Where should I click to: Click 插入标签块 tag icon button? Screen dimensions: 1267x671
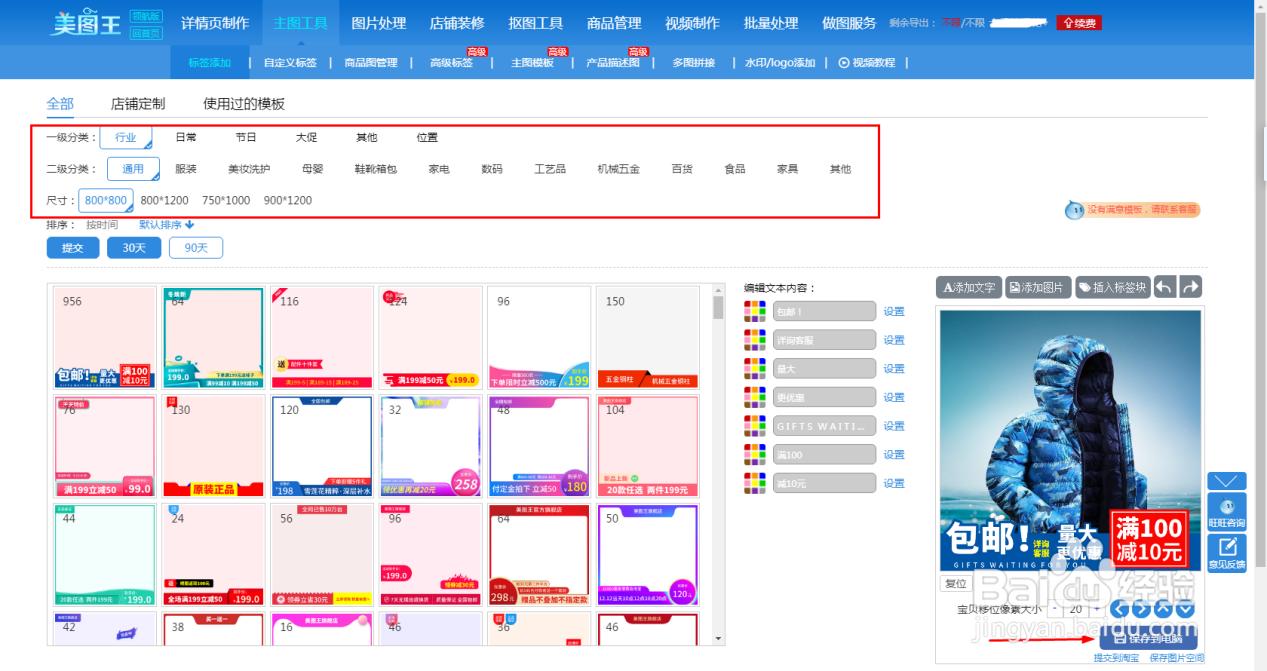(x=1113, y=287)
